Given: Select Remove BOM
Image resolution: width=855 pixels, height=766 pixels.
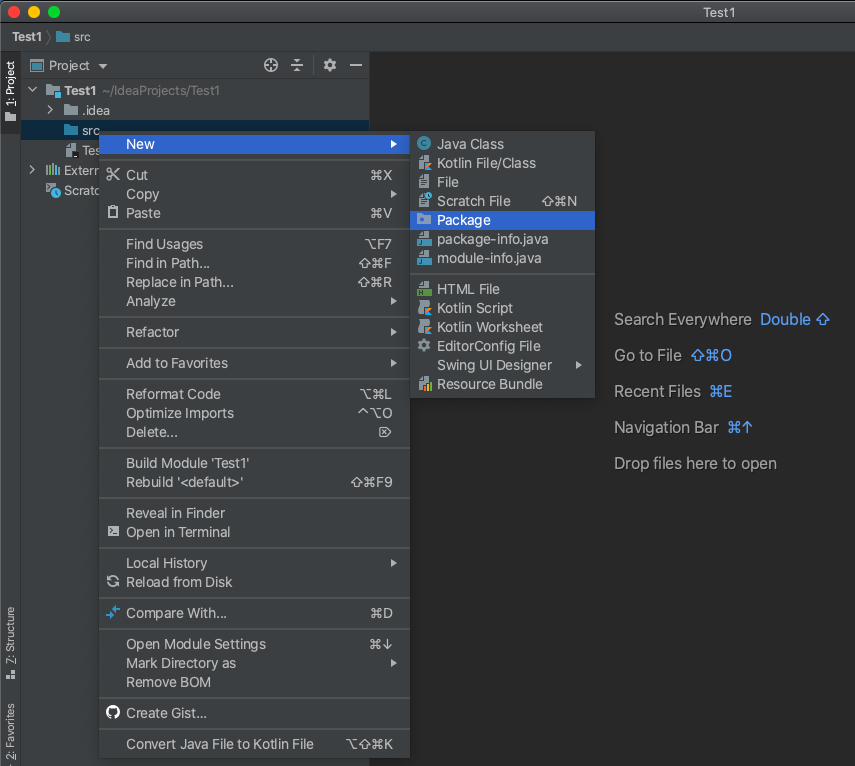Looking at the screenshot, I should tap(254, 681).
